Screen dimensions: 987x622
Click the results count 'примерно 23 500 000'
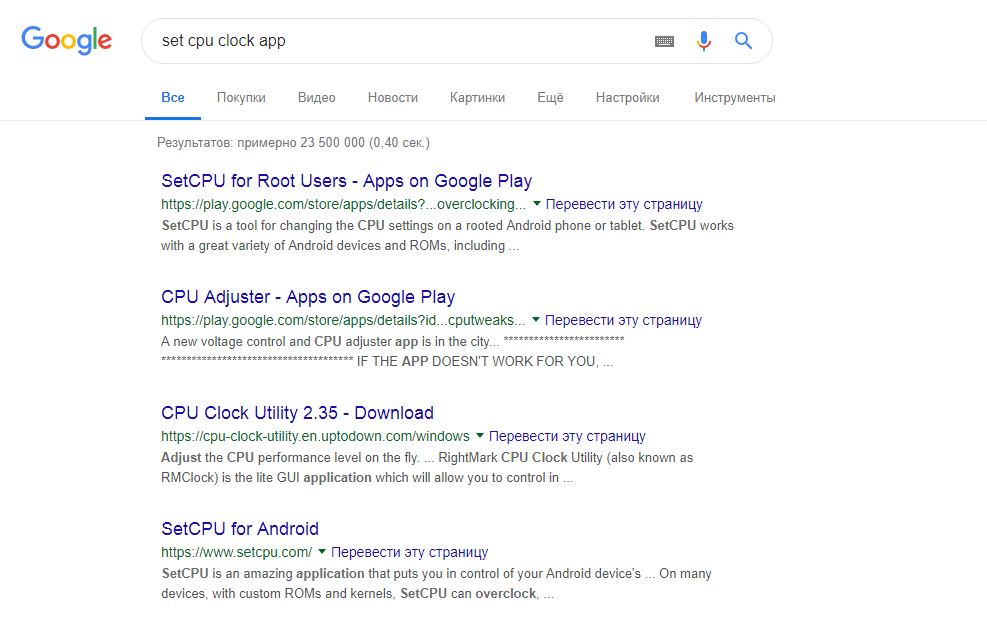(x=301, y=142)
